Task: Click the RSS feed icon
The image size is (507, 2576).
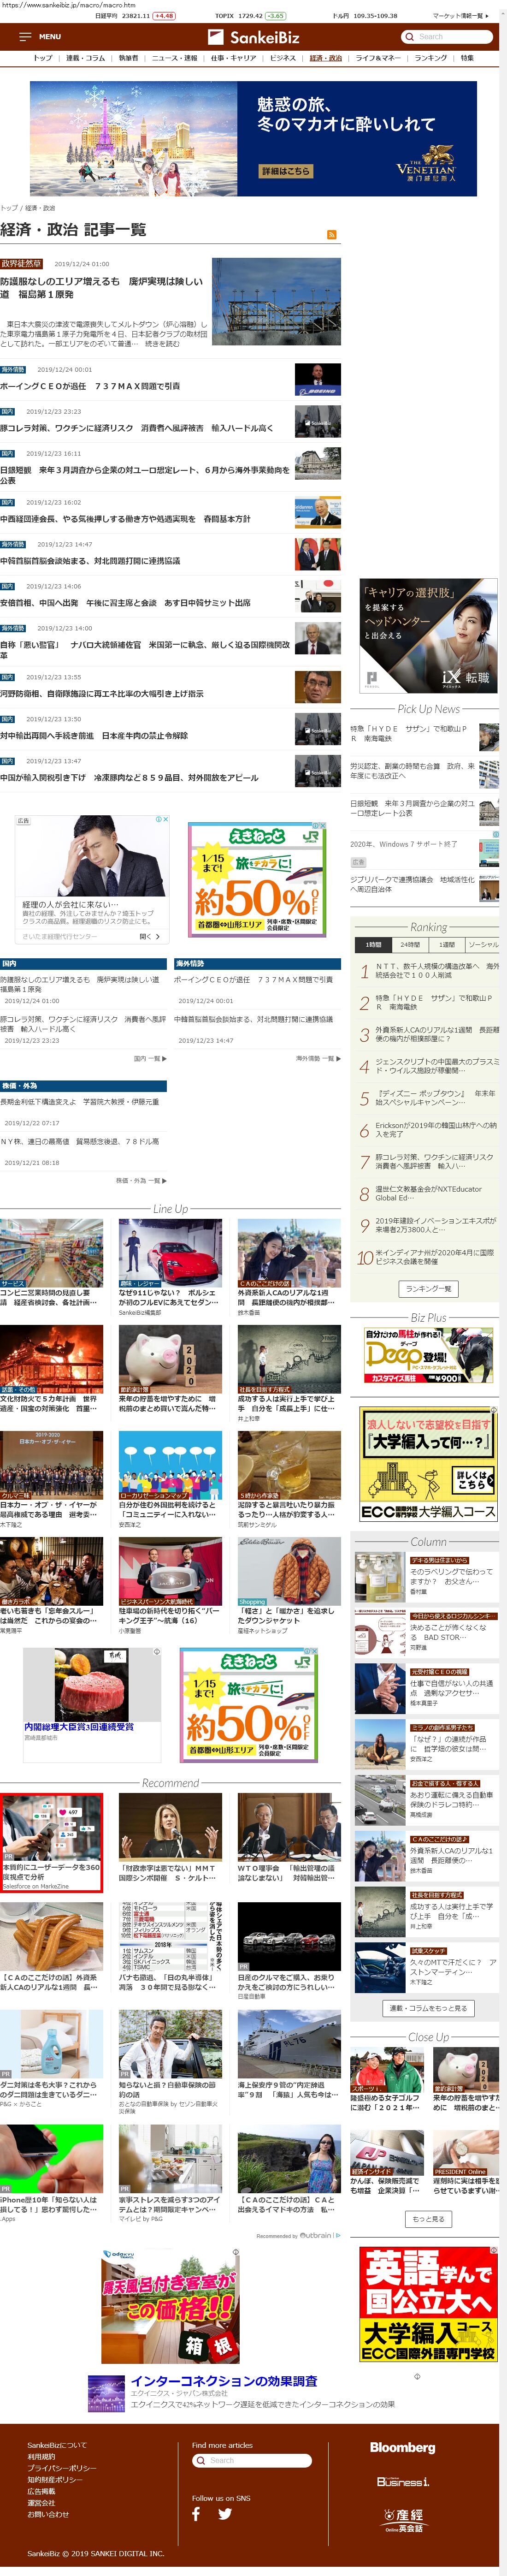Action: point(332,234)
